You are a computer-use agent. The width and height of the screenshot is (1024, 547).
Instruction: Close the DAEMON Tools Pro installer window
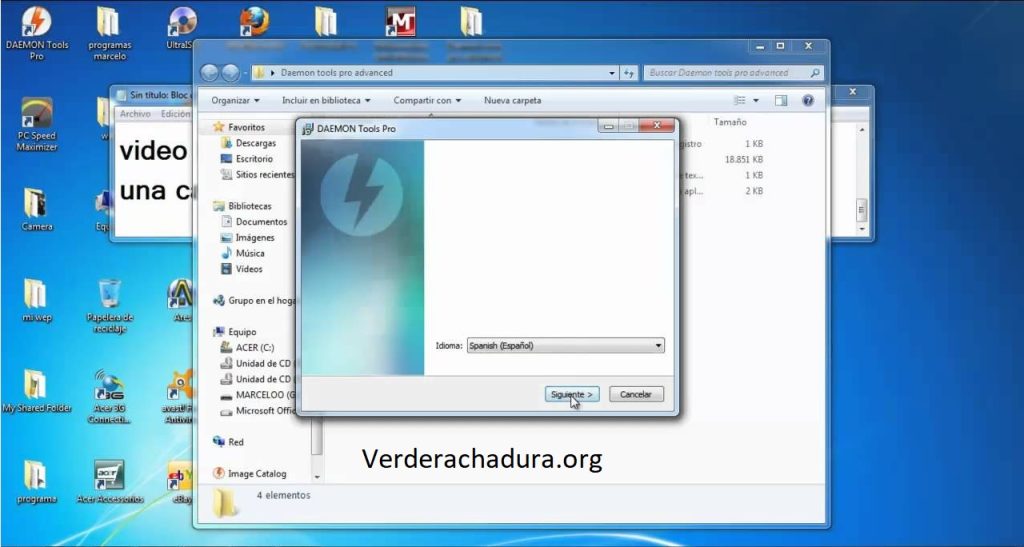pyautogui.click(x=656, y=125)
